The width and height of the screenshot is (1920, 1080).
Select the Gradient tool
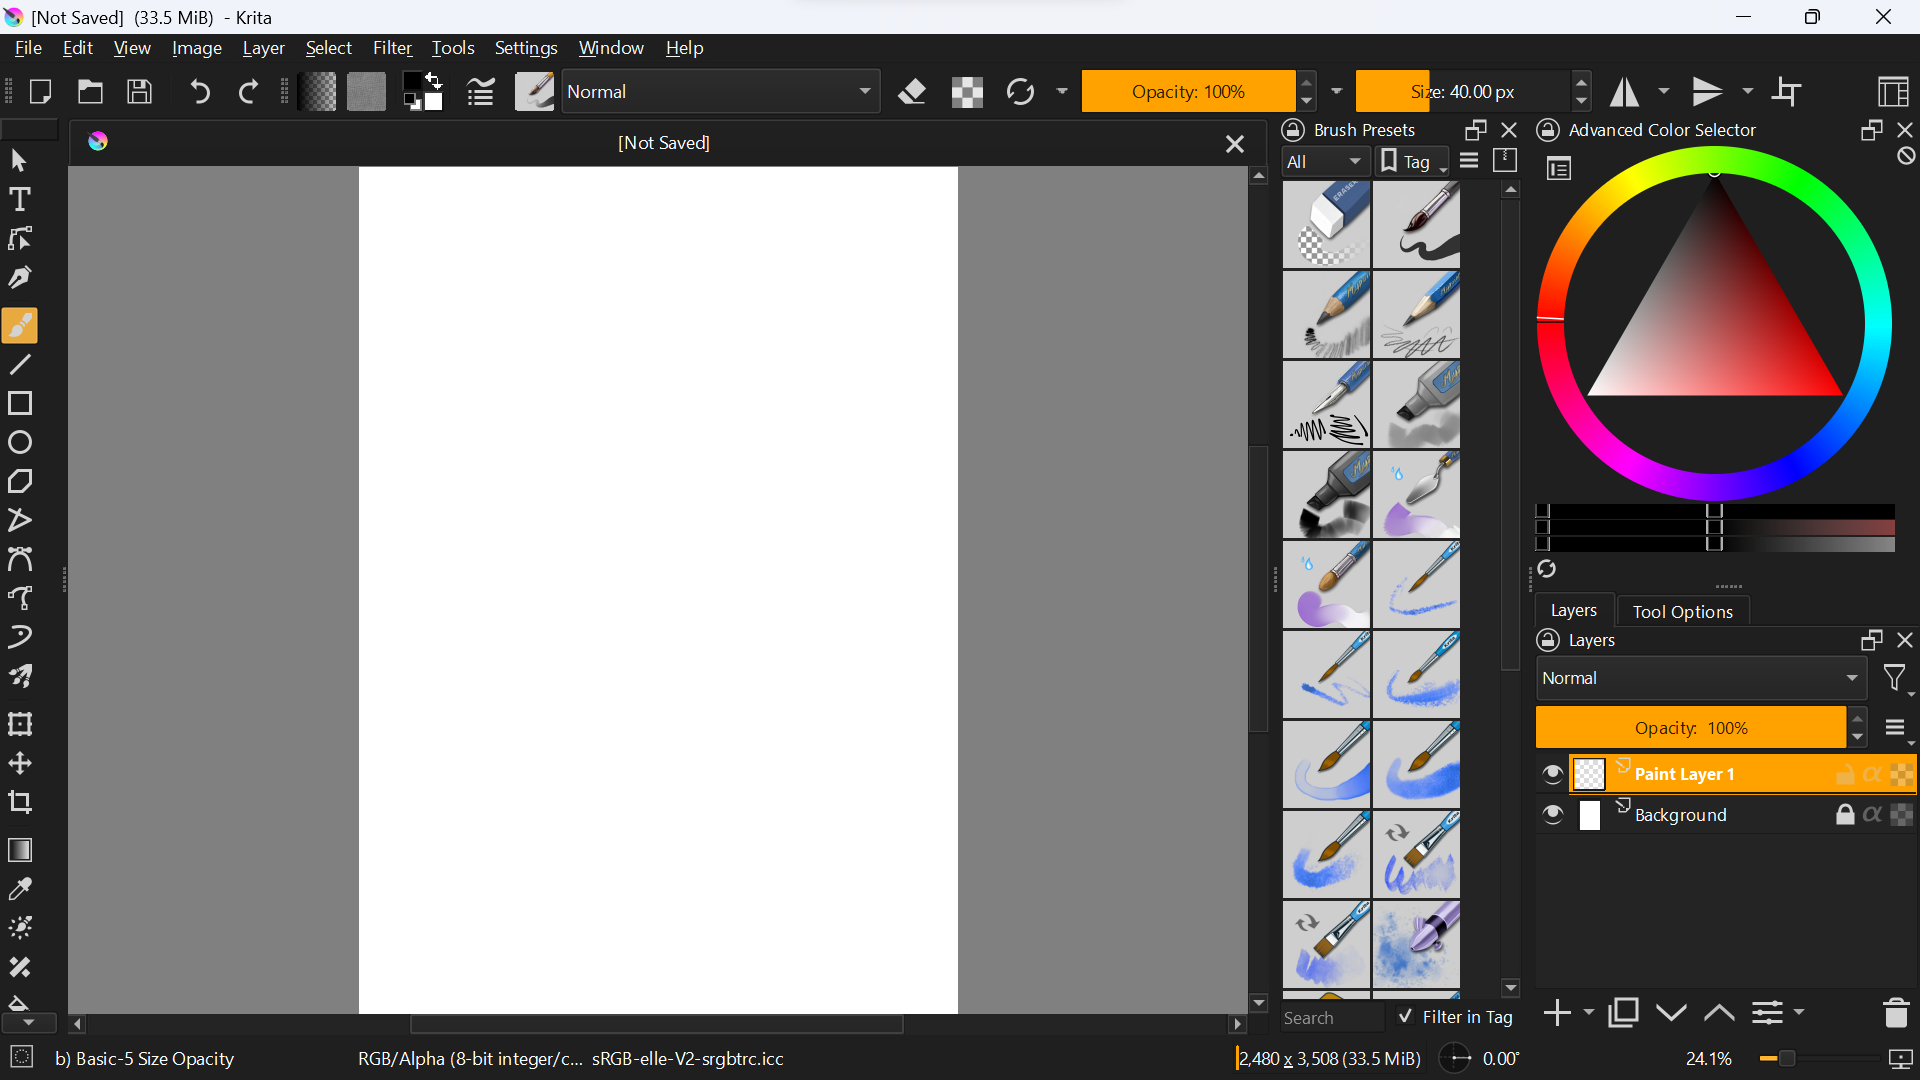20,850
